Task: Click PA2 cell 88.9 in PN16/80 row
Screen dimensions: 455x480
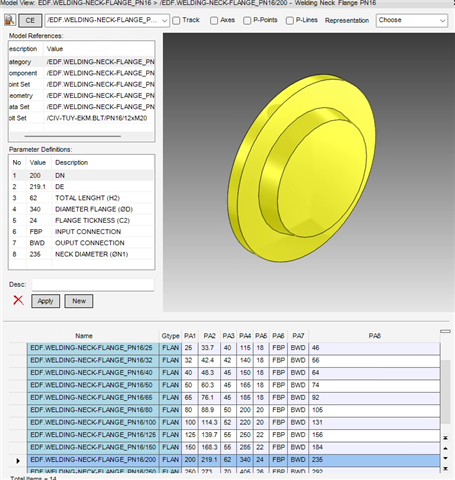Action: pos(208,410)
